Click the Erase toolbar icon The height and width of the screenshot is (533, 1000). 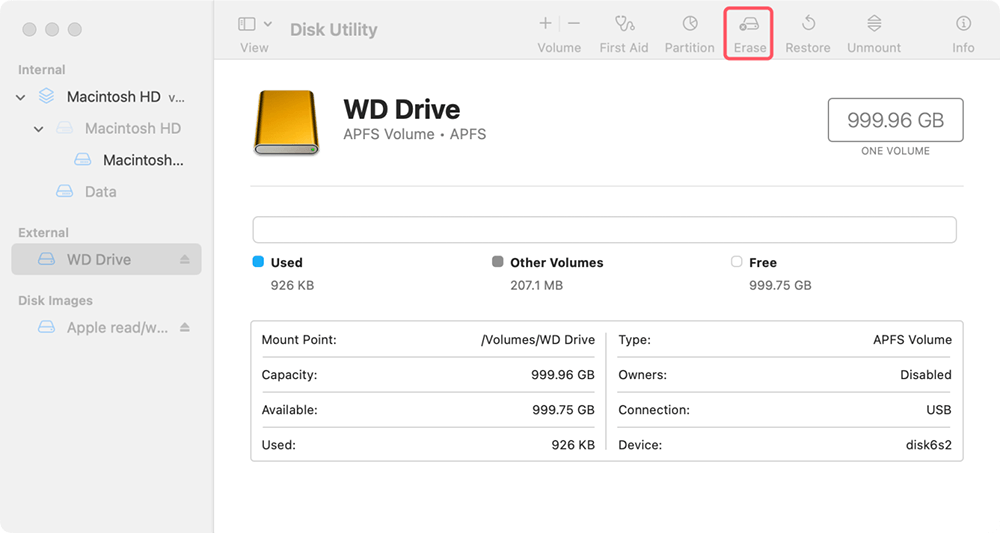[x=749, y=25]
